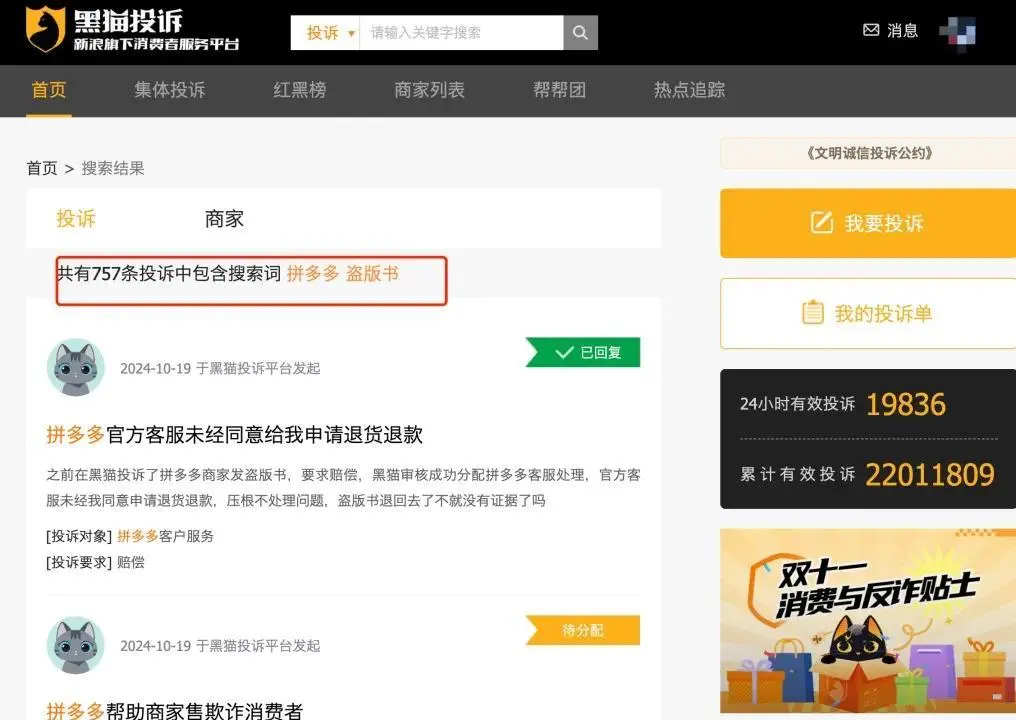Click the 24小时有效投诉 19836 counter
Image resolution: width=1016 pixels, height=720 pixels.
pyautogui.click(x=843, y=404)
